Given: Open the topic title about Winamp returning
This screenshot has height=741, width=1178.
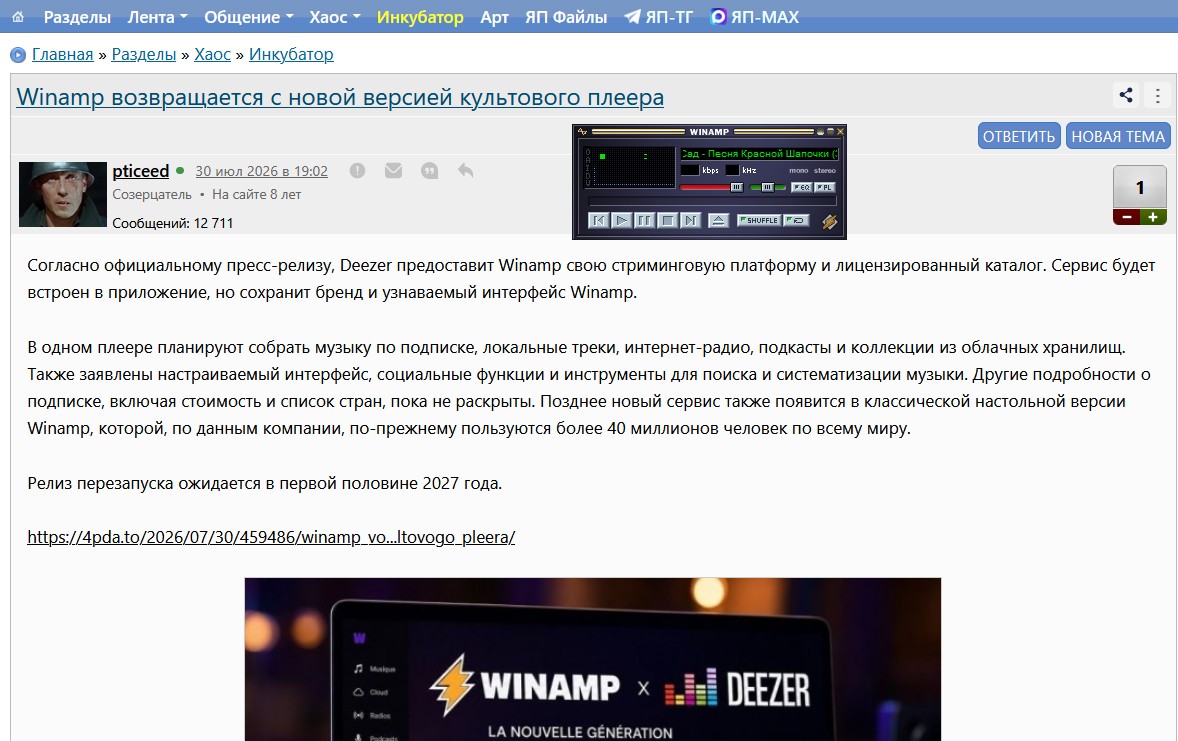Looking at the screenshot, I should click(x=340, y=97).
